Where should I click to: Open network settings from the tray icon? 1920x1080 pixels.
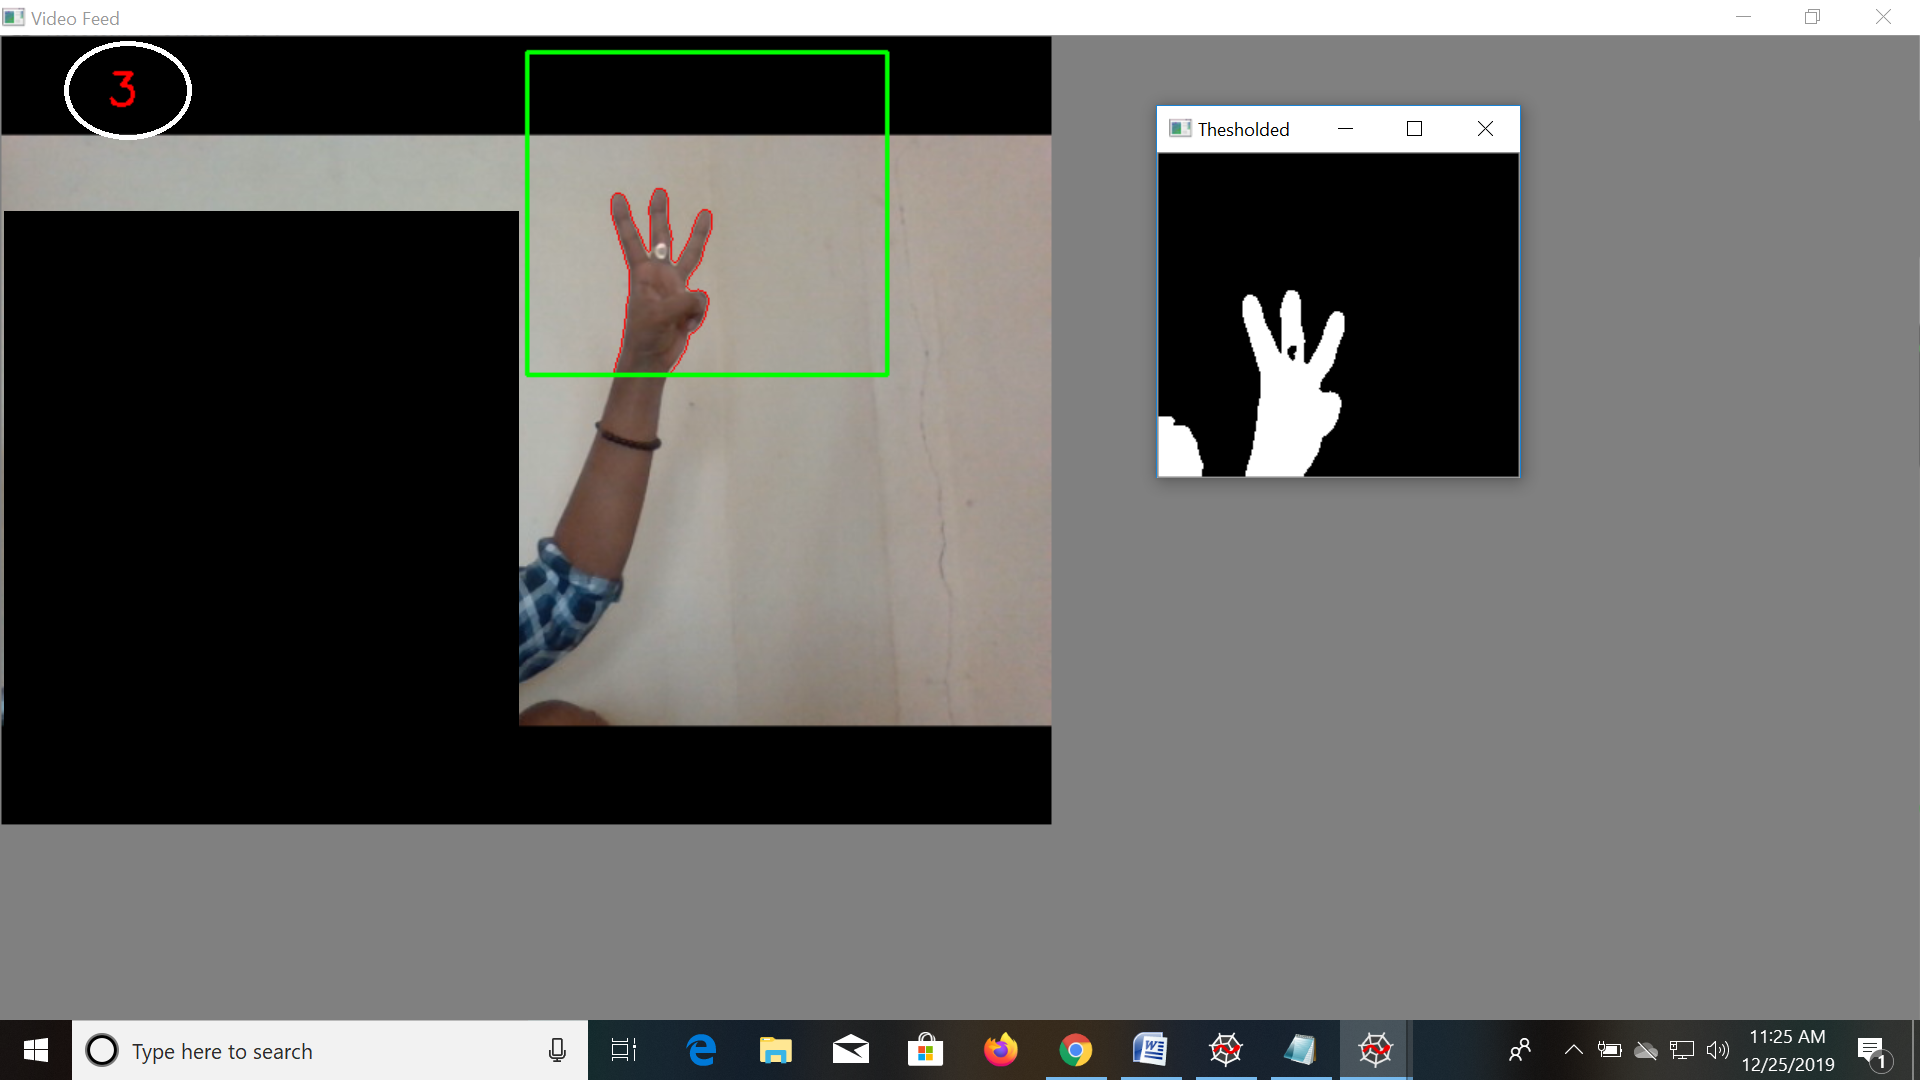point(1682,1050)
